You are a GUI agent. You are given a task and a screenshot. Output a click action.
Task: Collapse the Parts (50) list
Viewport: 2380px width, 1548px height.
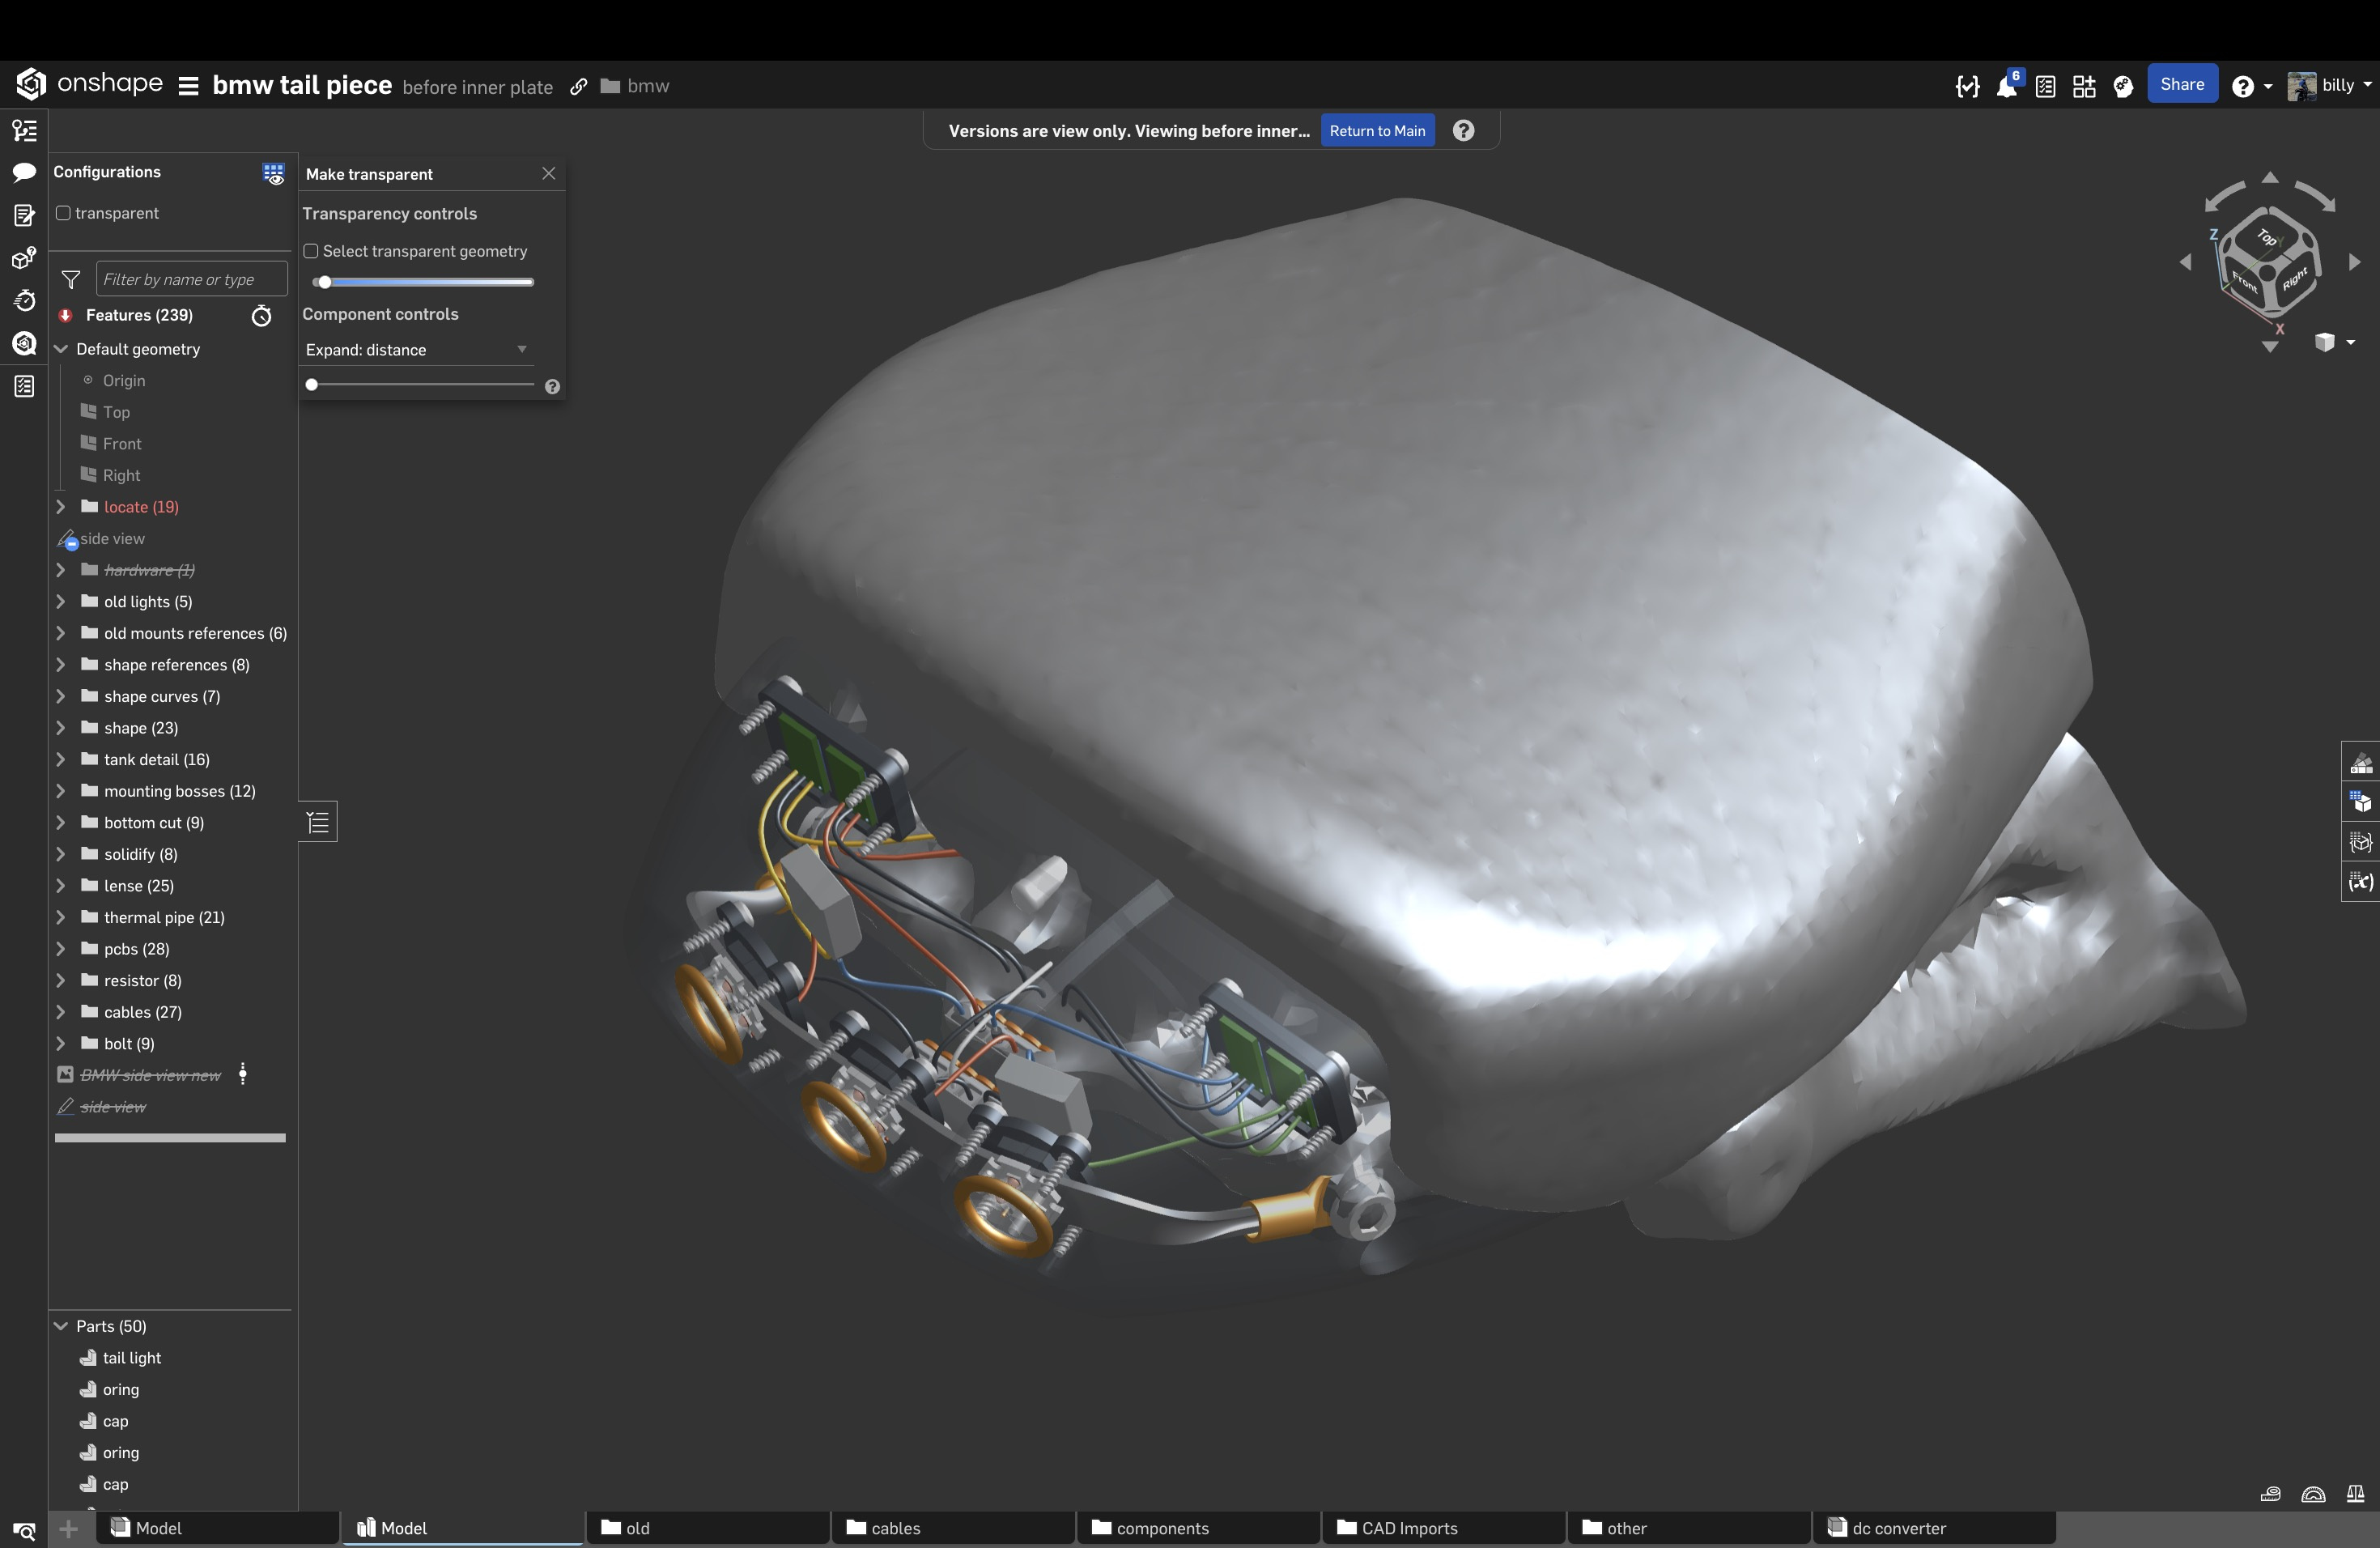tap(61, 1326)
